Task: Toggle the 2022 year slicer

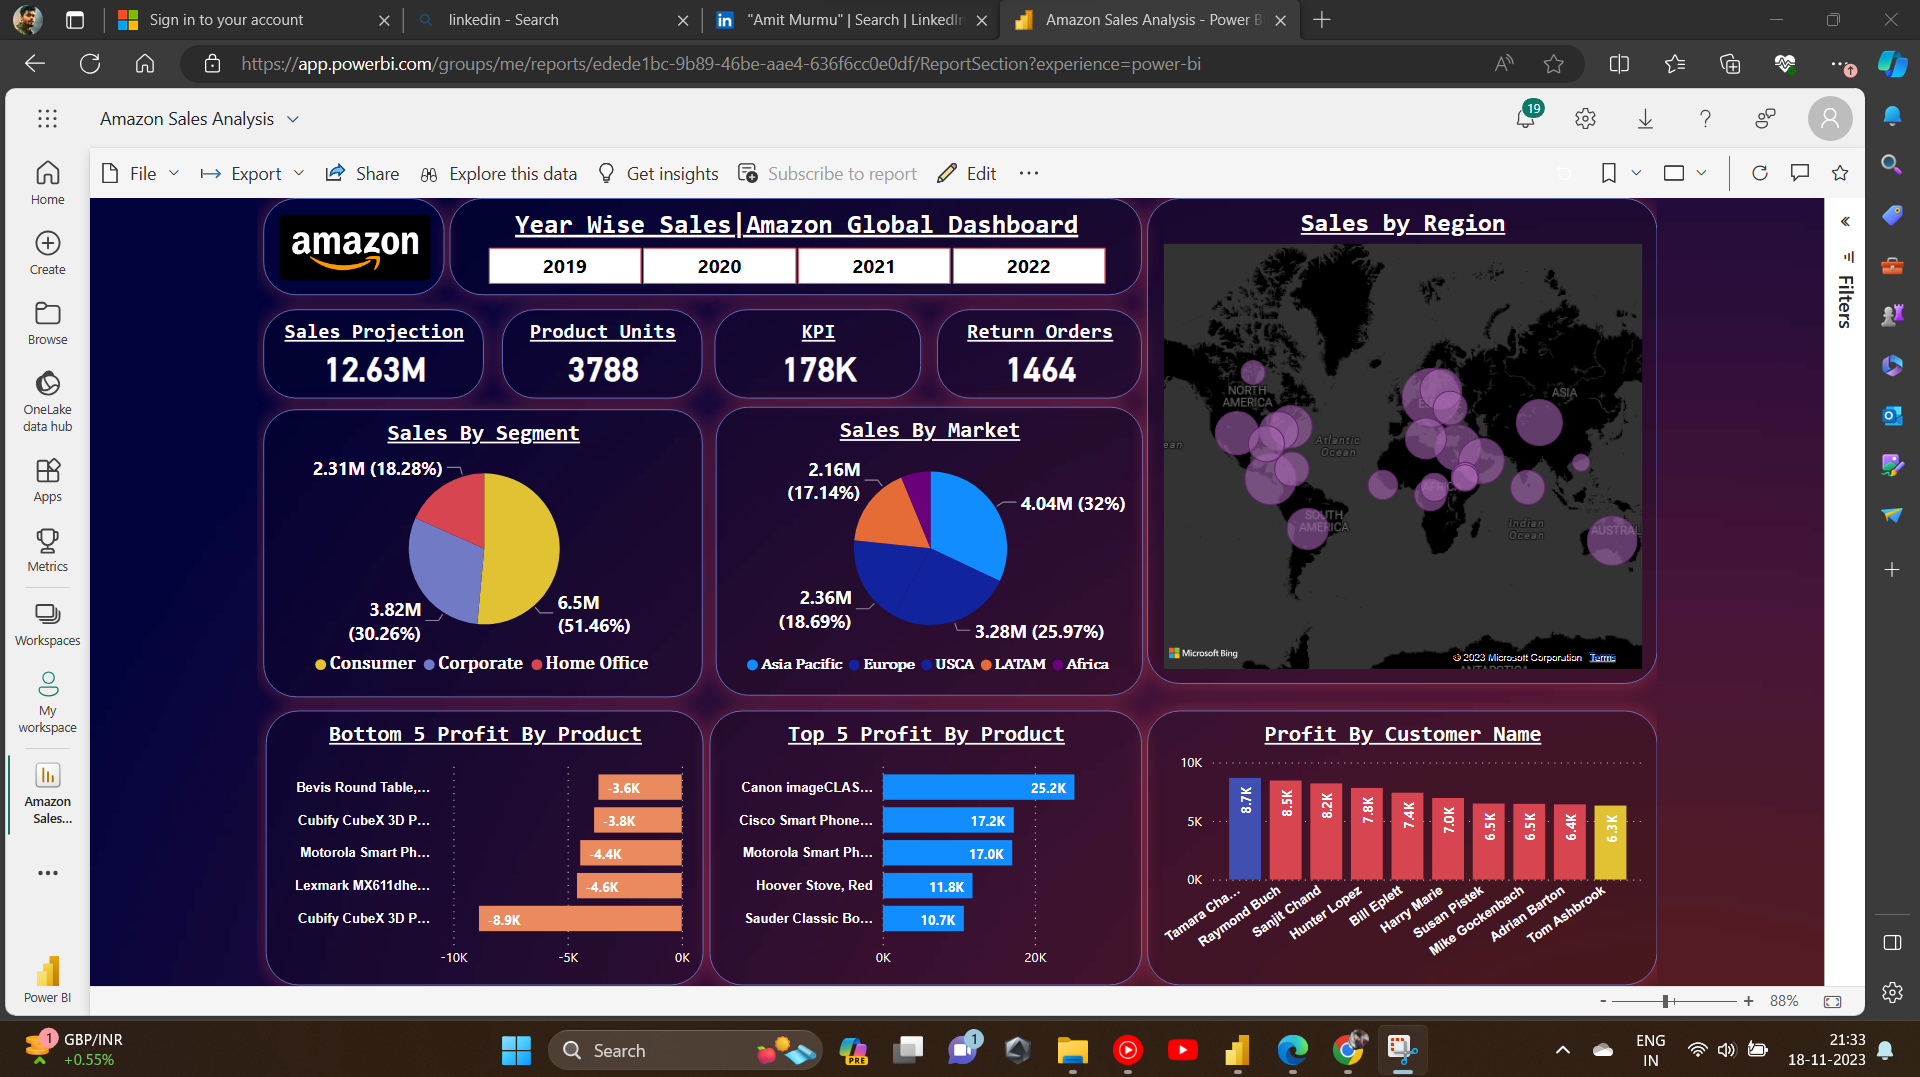Action: [1028, 266]
